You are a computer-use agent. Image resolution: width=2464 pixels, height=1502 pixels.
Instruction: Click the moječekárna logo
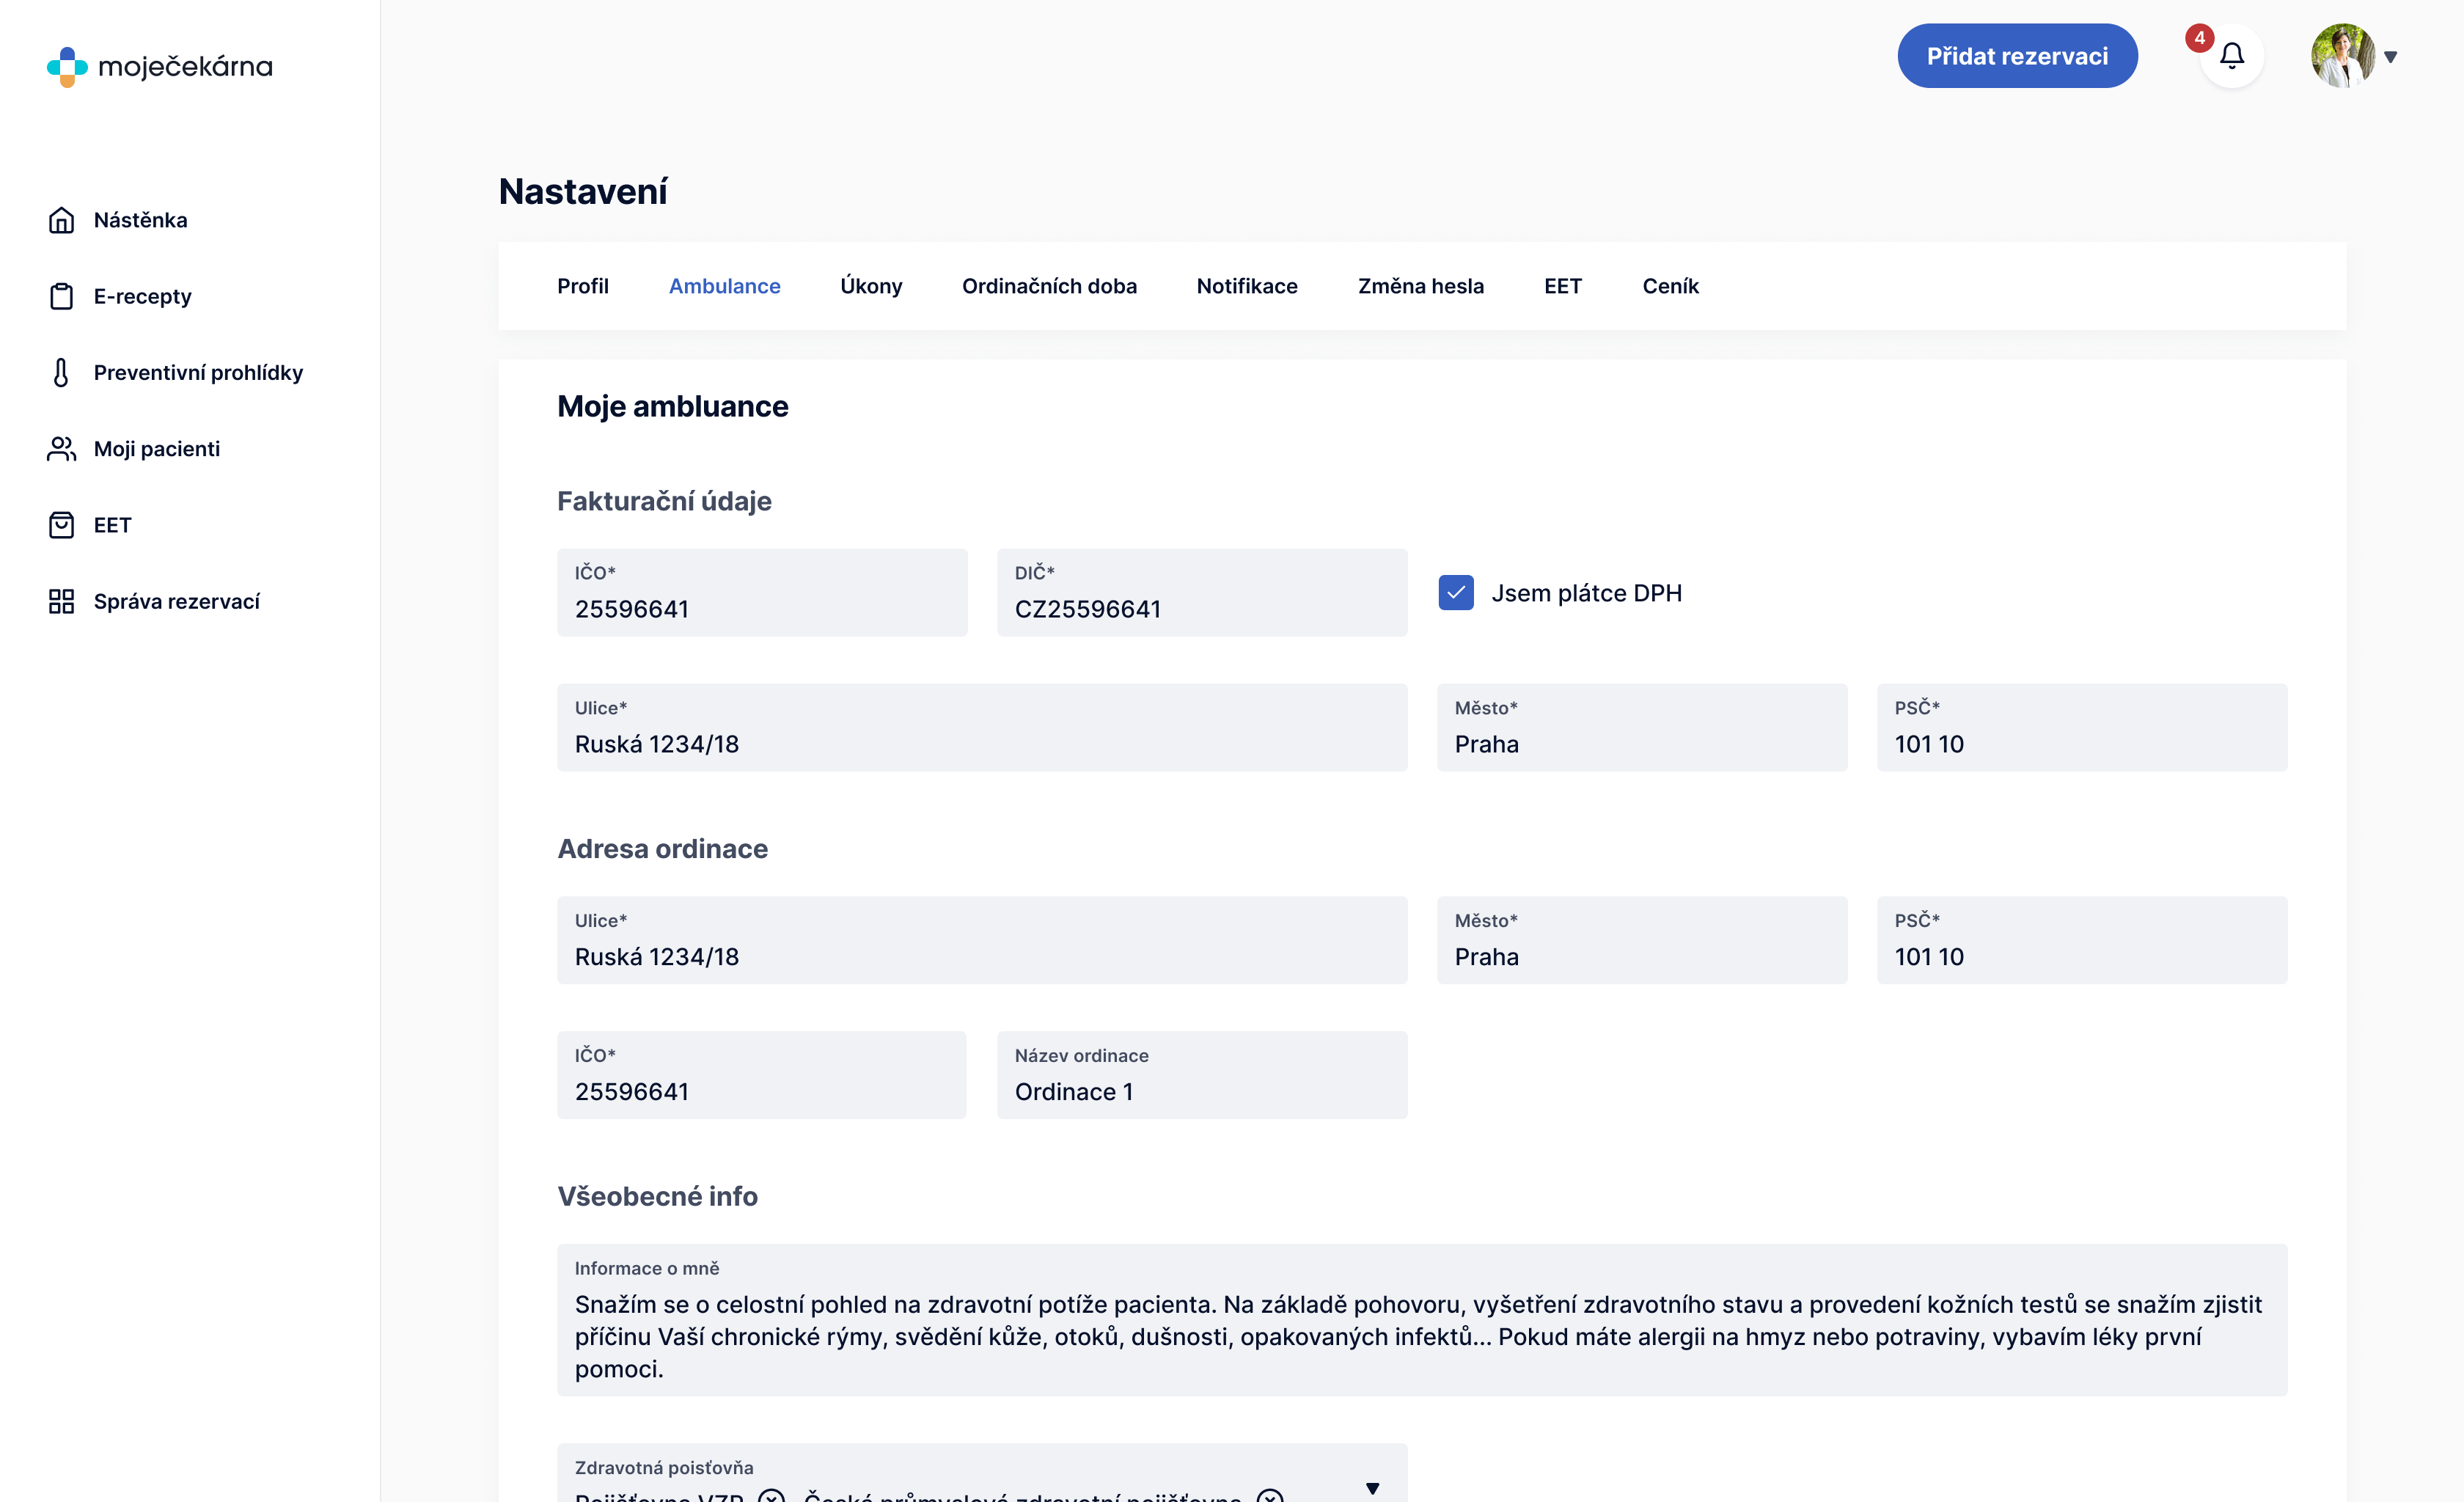coord(160,66)
